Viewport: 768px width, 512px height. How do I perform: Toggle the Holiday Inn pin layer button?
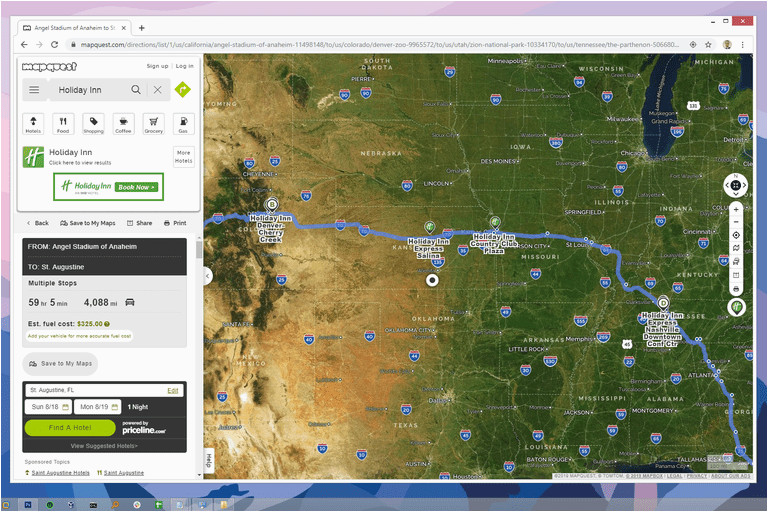pos(737,308)
